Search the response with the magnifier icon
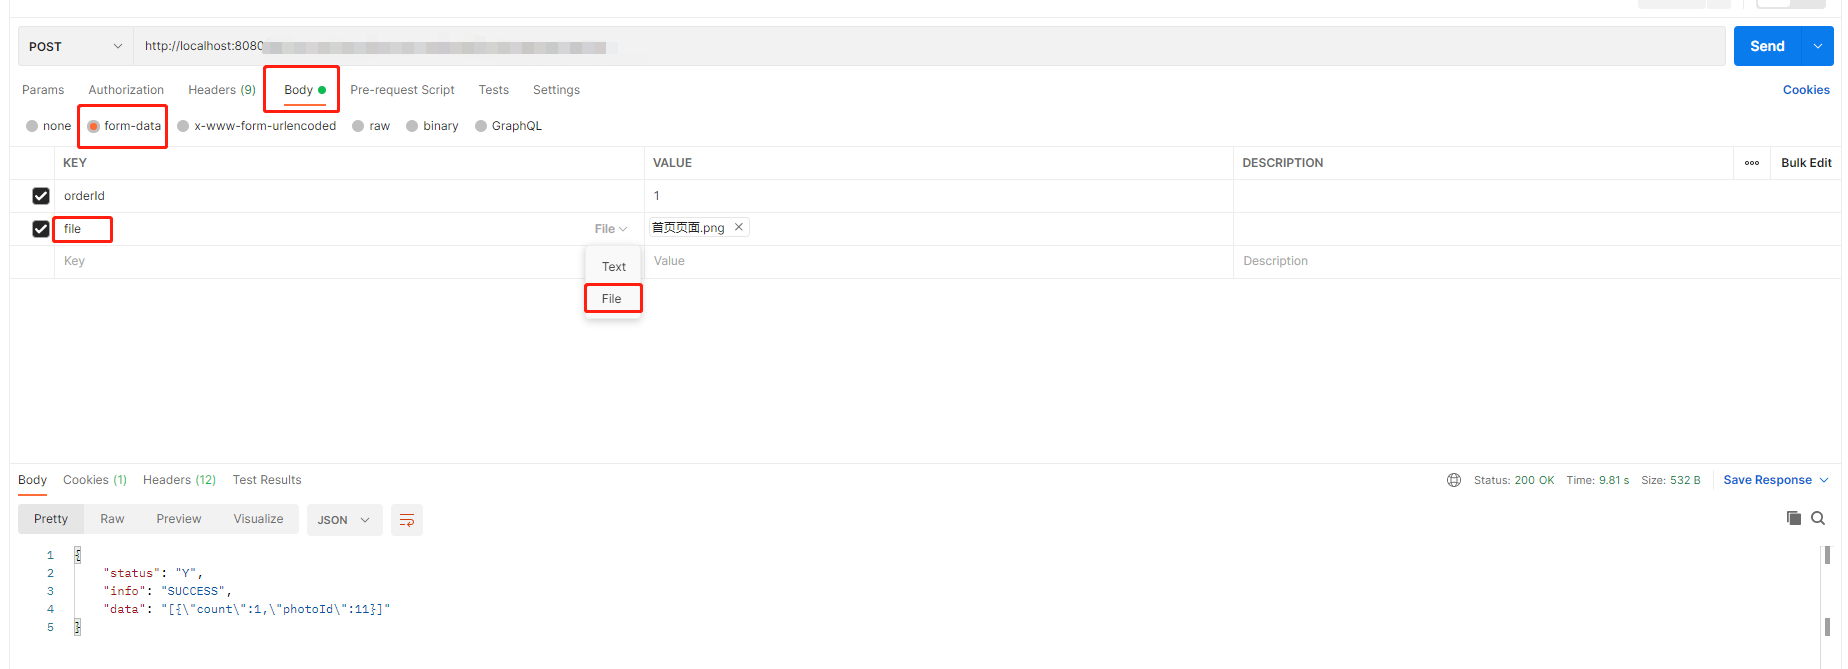Screen dimensions: 1848x669 coord(1818,518)
